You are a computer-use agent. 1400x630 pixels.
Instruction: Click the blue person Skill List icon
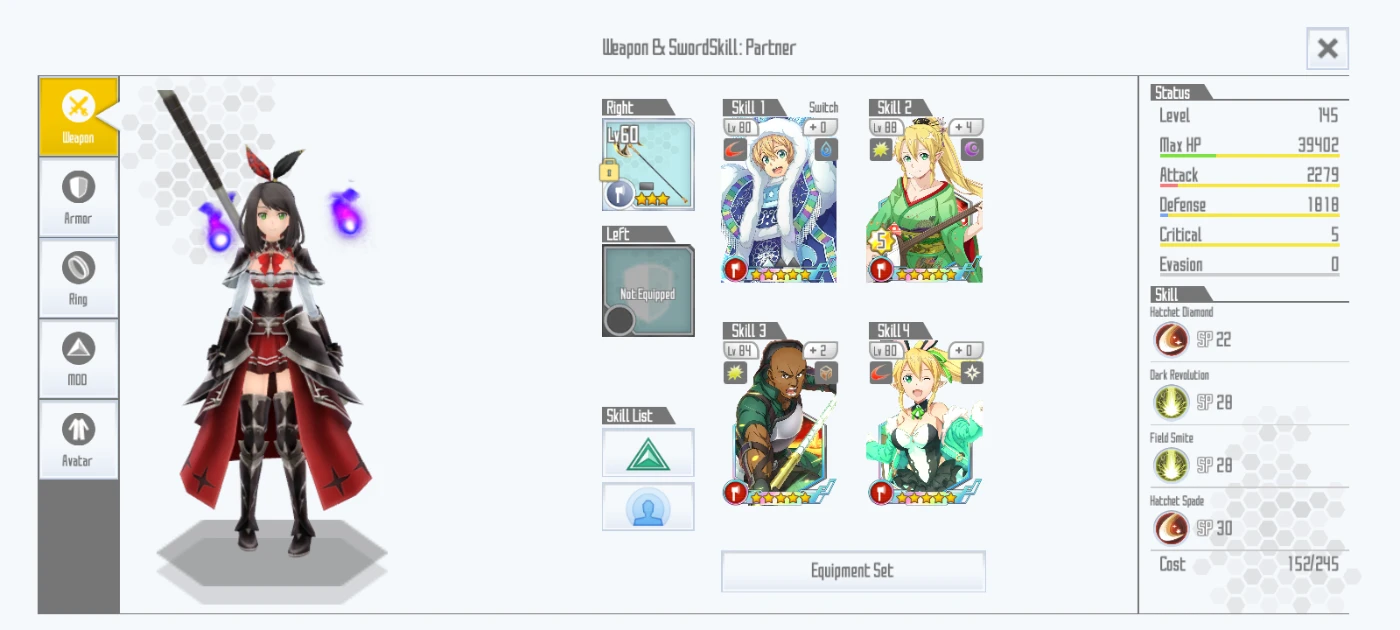tap(648, 507)
